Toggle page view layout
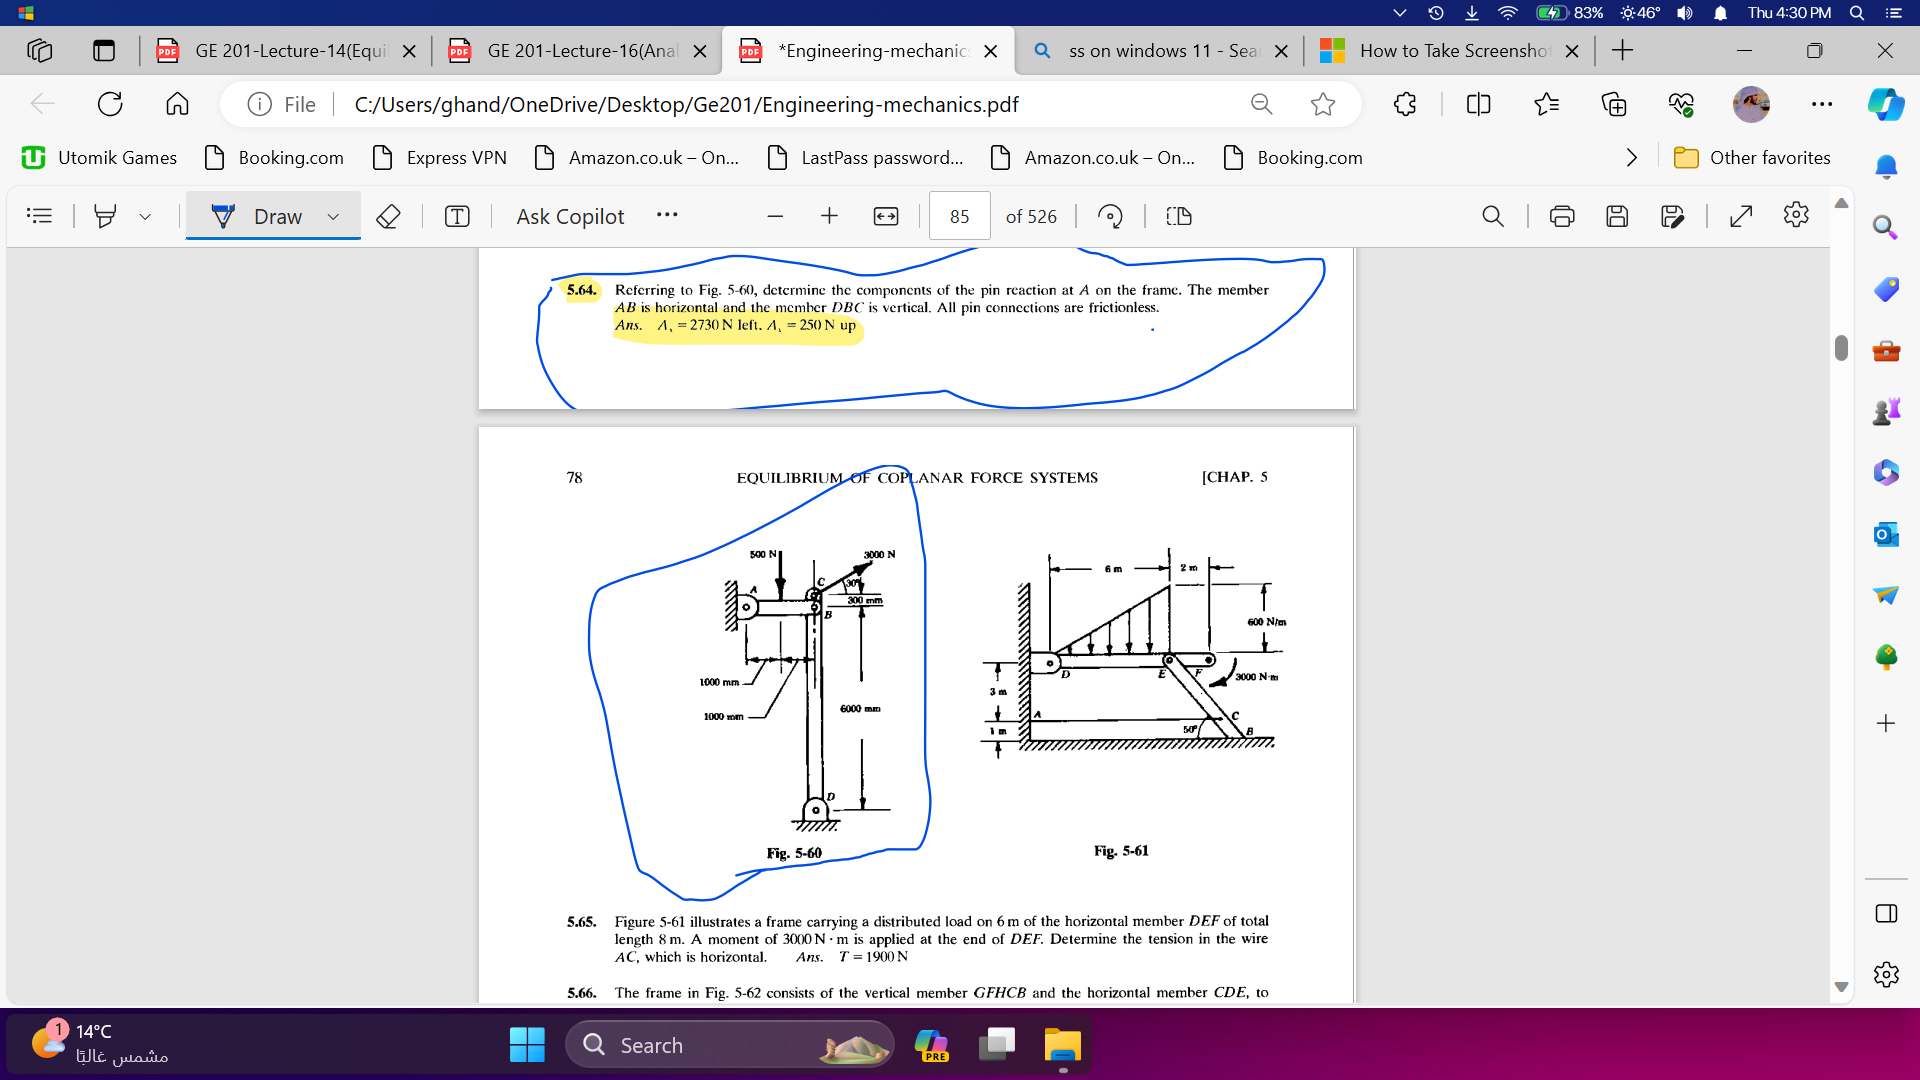The image size is (1920, 1080). (x=1179, y=216)
